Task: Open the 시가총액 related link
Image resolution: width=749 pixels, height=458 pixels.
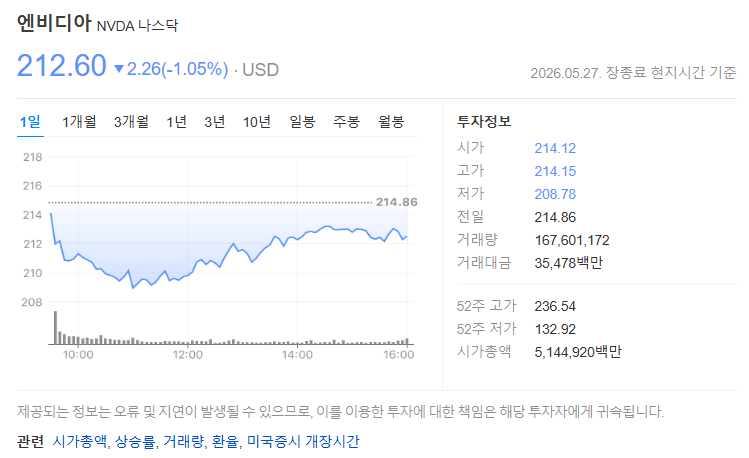Action: [80, 441]
